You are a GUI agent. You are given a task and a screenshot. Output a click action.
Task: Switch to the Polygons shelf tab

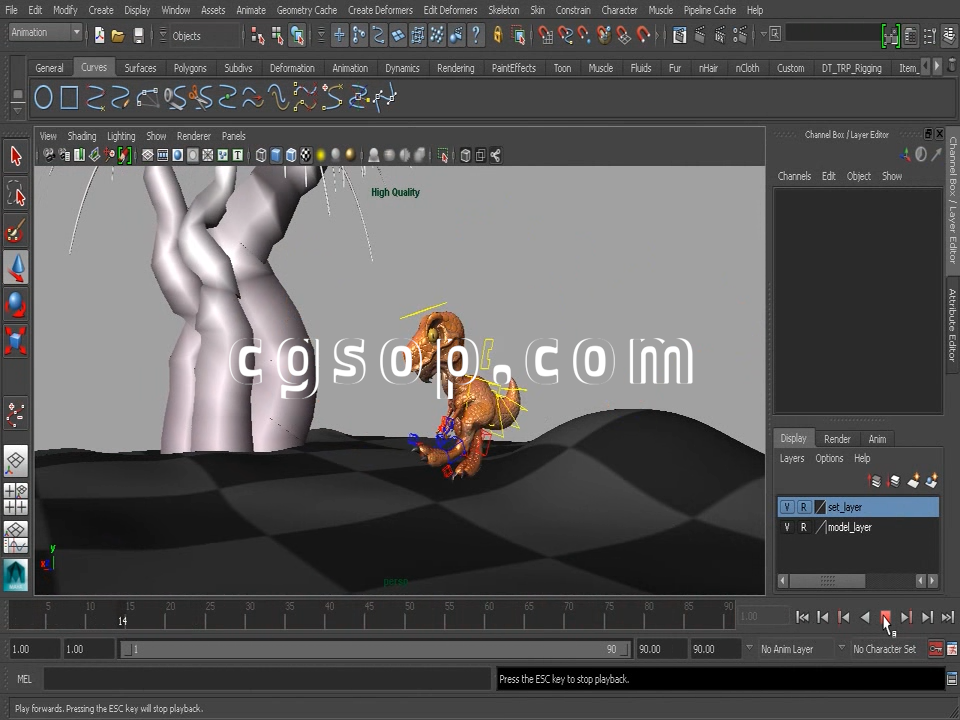pyautogui.click(x=190, y=68)
